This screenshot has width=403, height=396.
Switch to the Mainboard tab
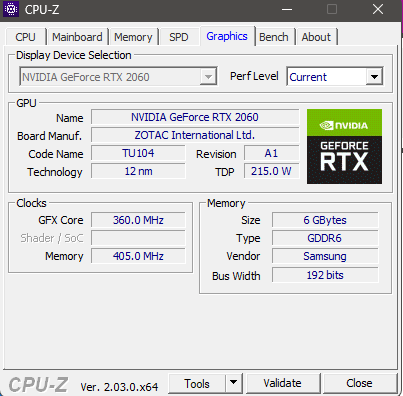pos(77,37)
